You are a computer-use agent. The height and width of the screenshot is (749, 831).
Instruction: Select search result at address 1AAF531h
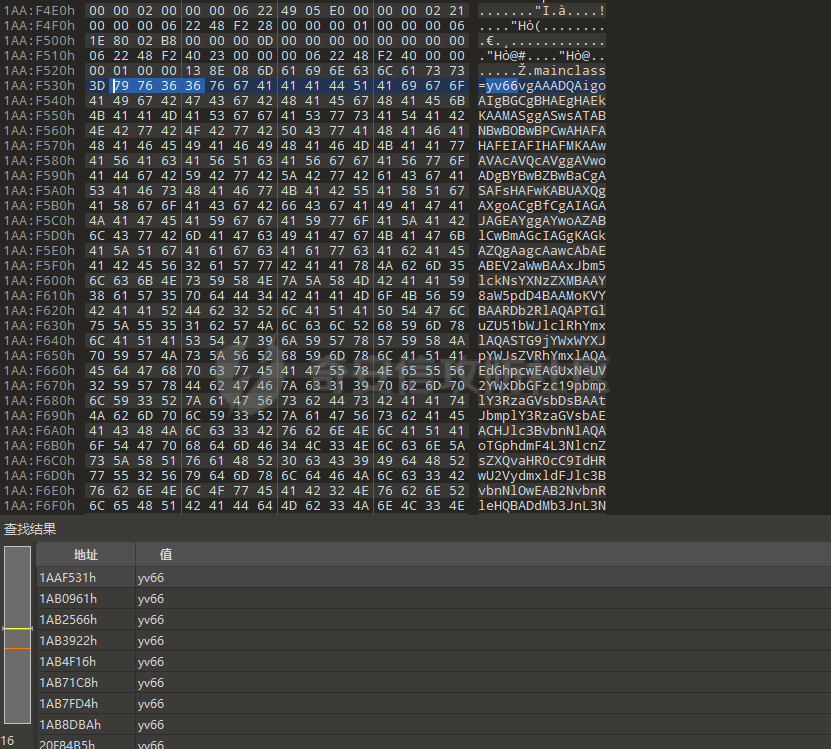68,578
